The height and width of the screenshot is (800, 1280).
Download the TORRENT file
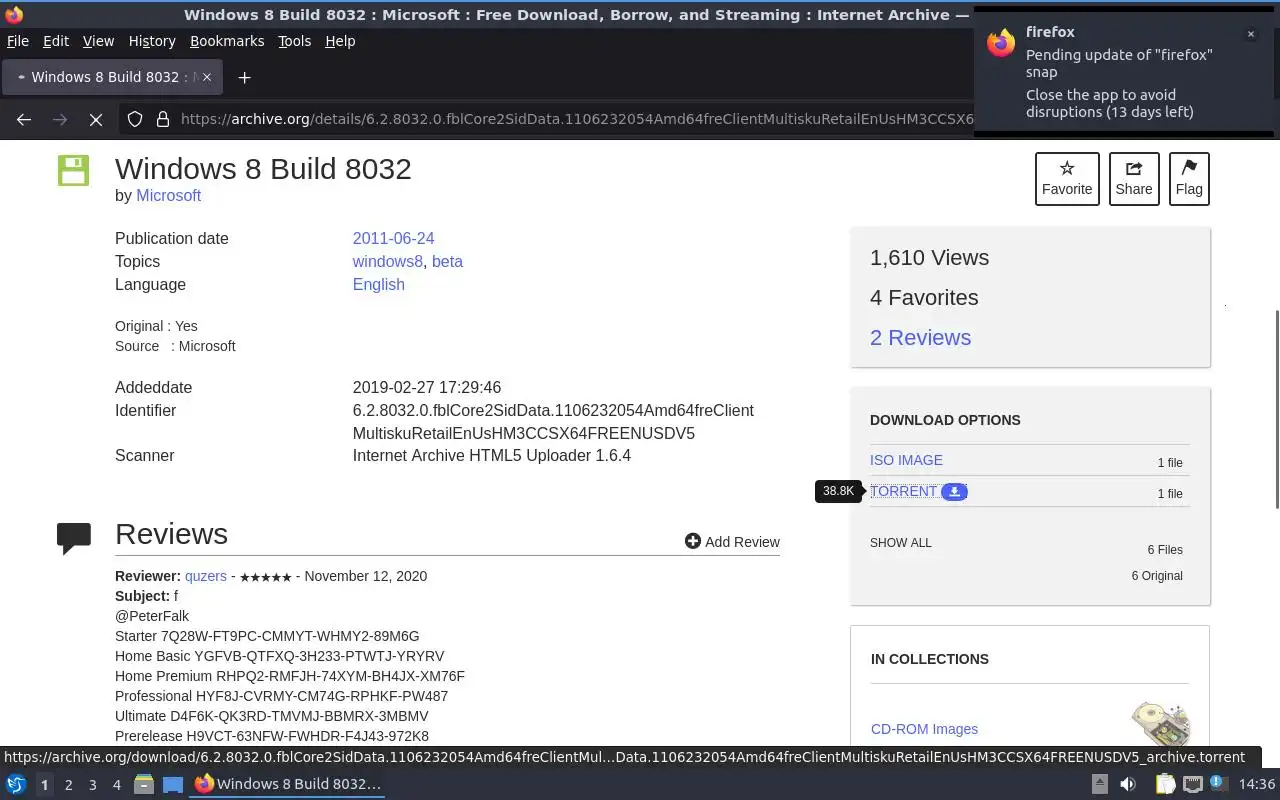click(904, 491)
